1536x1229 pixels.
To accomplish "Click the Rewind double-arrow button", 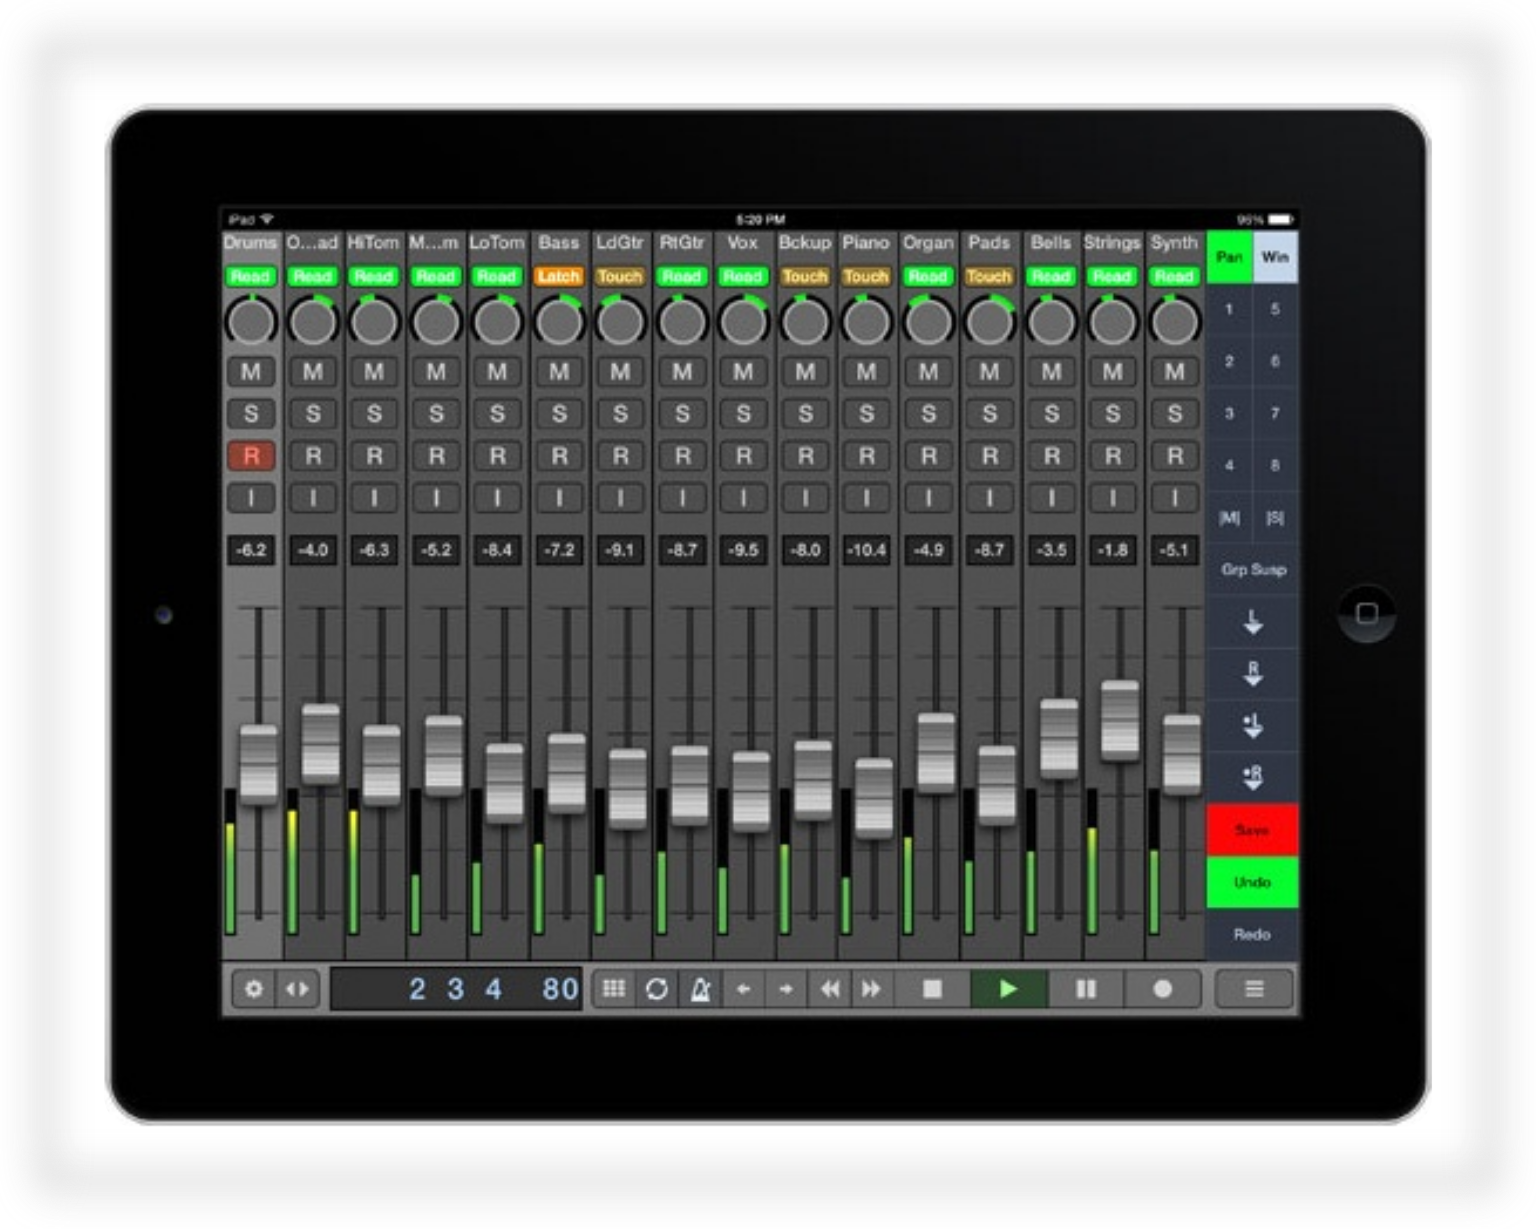I will click(829, 989).
